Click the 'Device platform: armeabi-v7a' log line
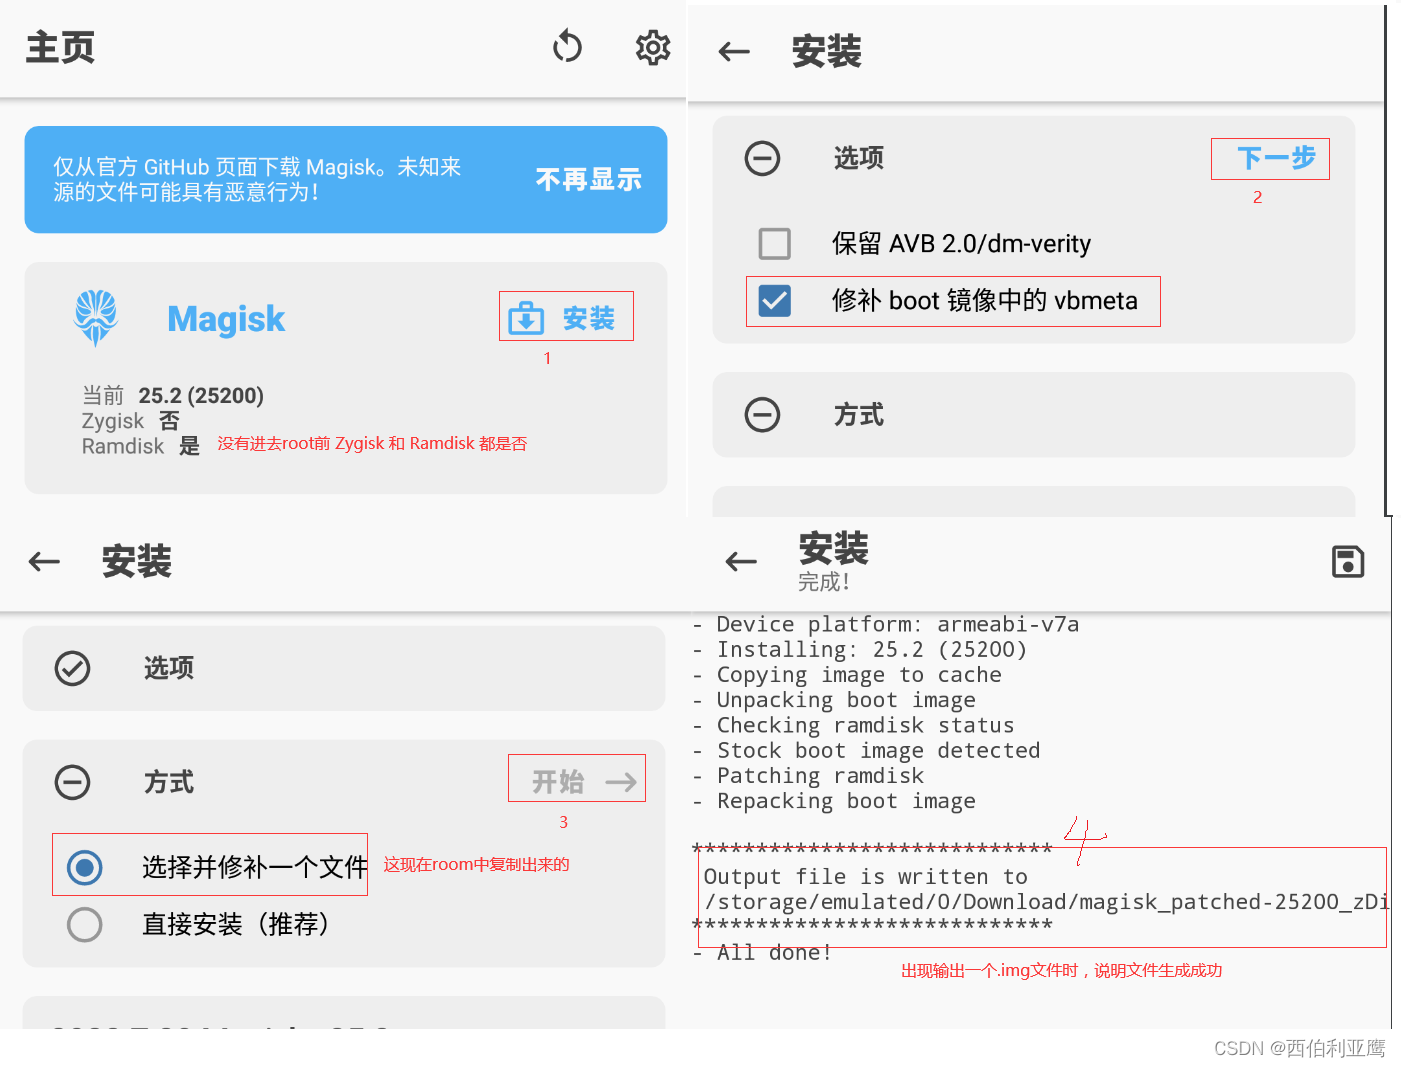Screen dimensions: 1401x1067 pyautogui.click(x=886, y=624)
